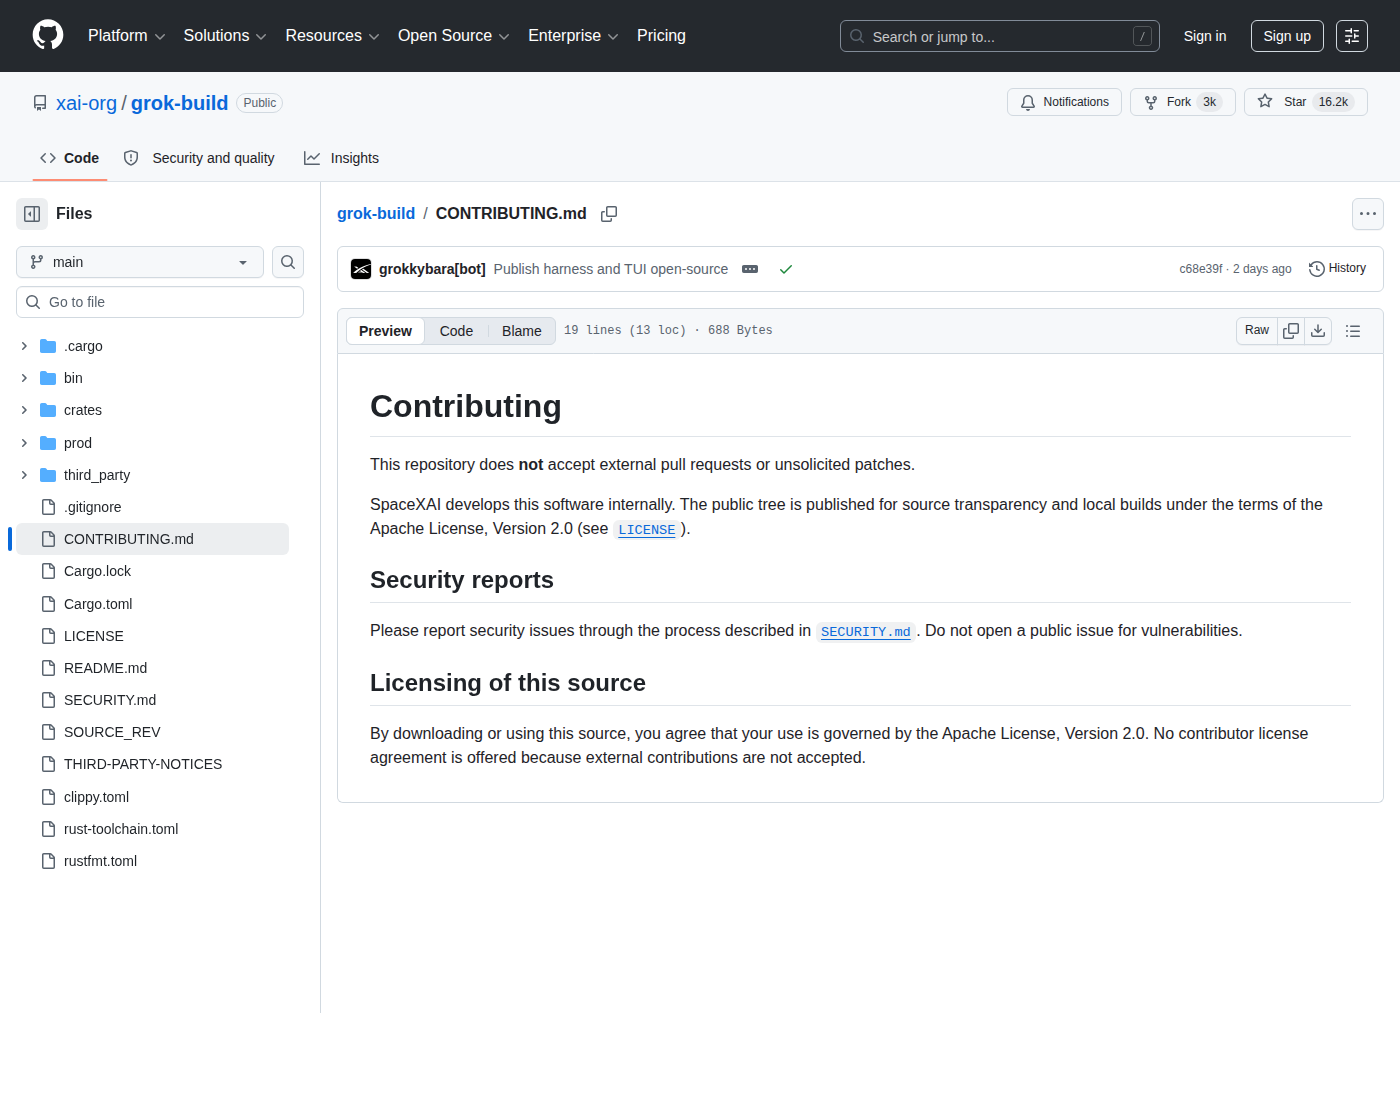
Task: Open the Insights tab
Action: coord(341,158)
